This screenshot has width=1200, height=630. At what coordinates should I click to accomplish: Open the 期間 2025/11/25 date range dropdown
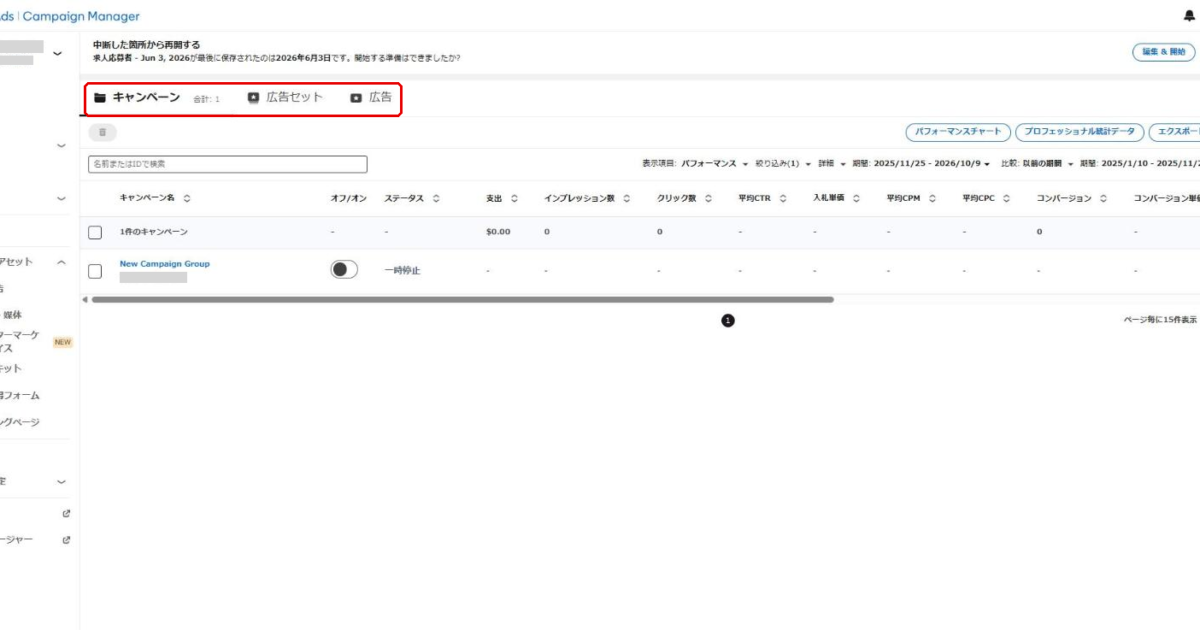click(922, 163)
